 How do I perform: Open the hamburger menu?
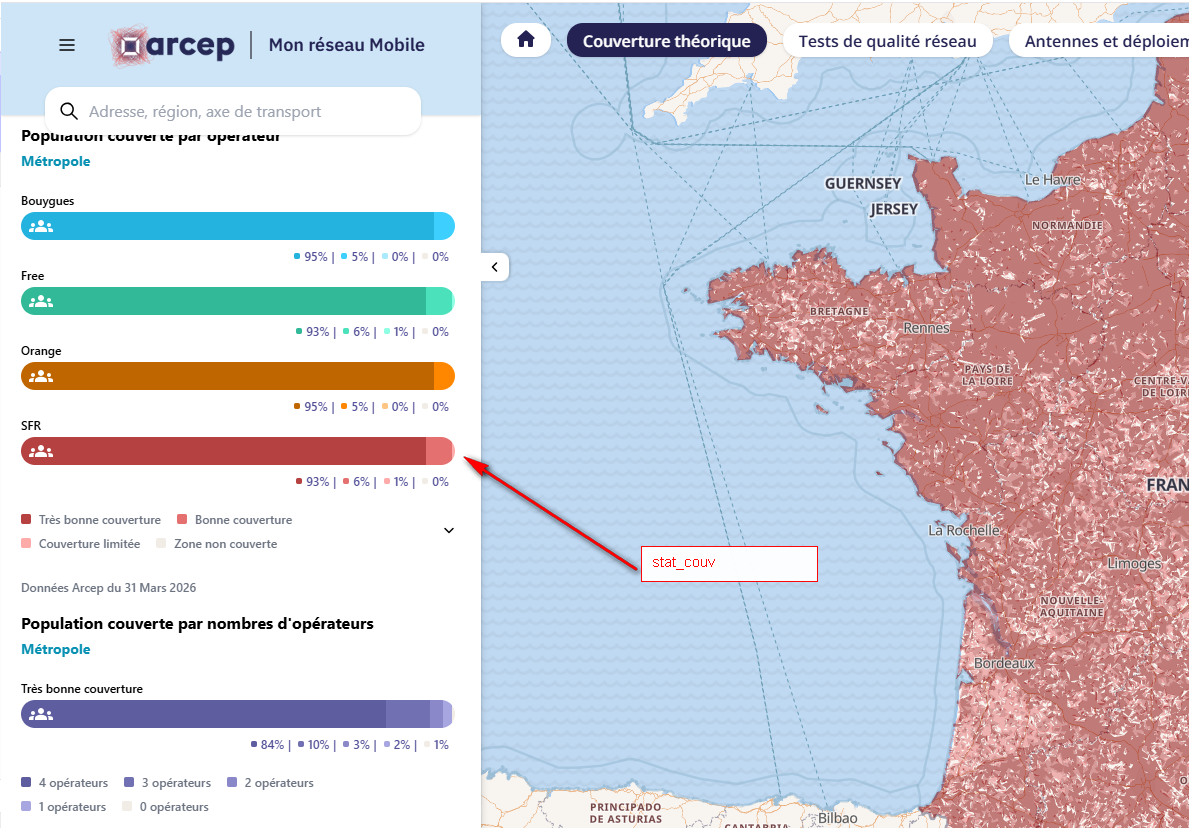(x=67, y=45)
